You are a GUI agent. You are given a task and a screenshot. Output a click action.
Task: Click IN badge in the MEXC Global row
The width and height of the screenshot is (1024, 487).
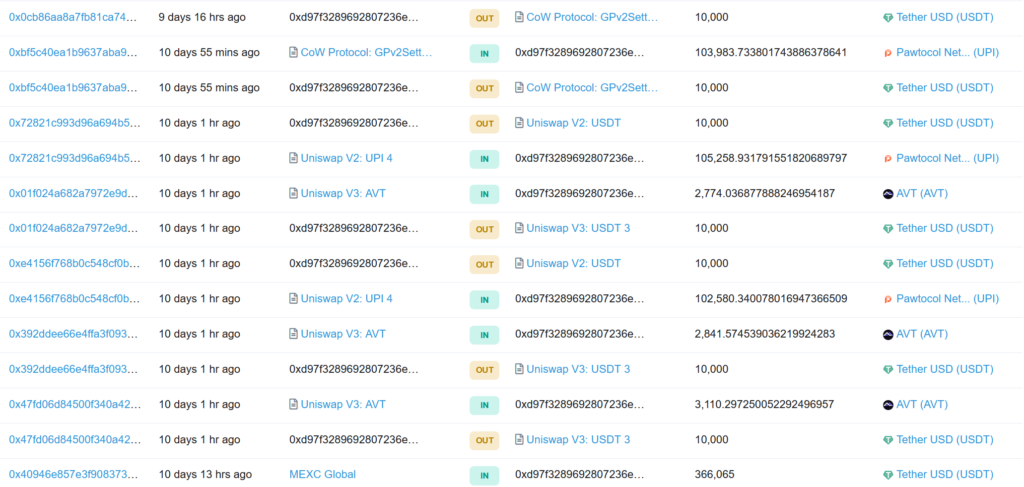(485, 476)
